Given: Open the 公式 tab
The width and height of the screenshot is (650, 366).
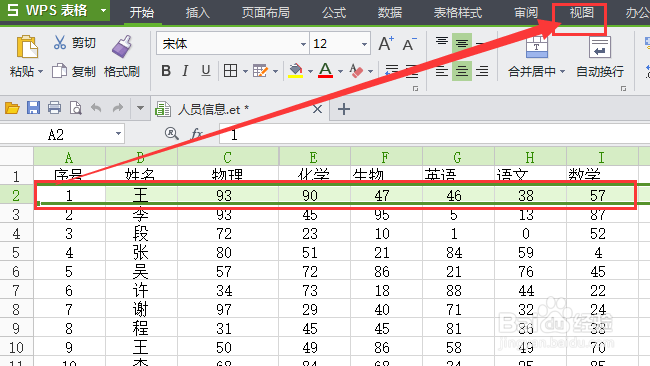Looking at the screenshot, I should 334,12.
